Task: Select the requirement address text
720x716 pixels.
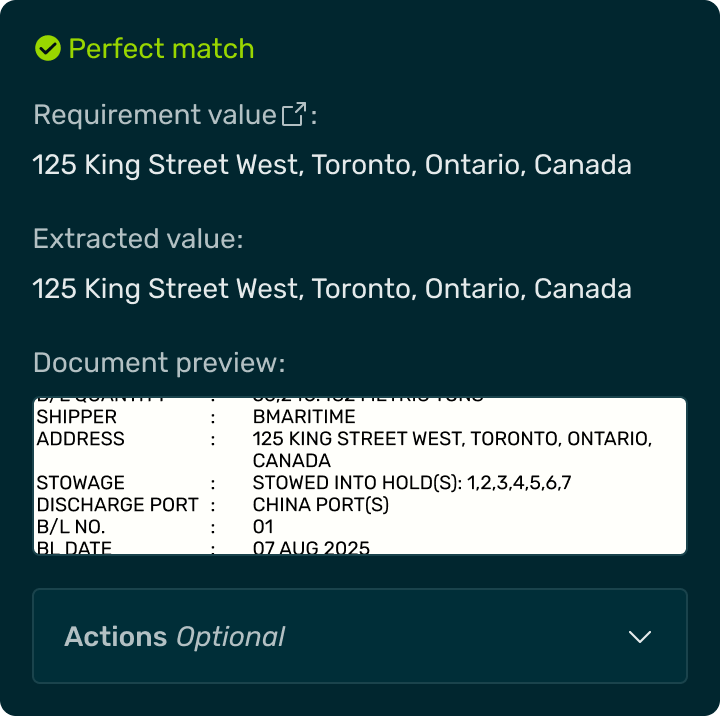Action: (332, 165)
